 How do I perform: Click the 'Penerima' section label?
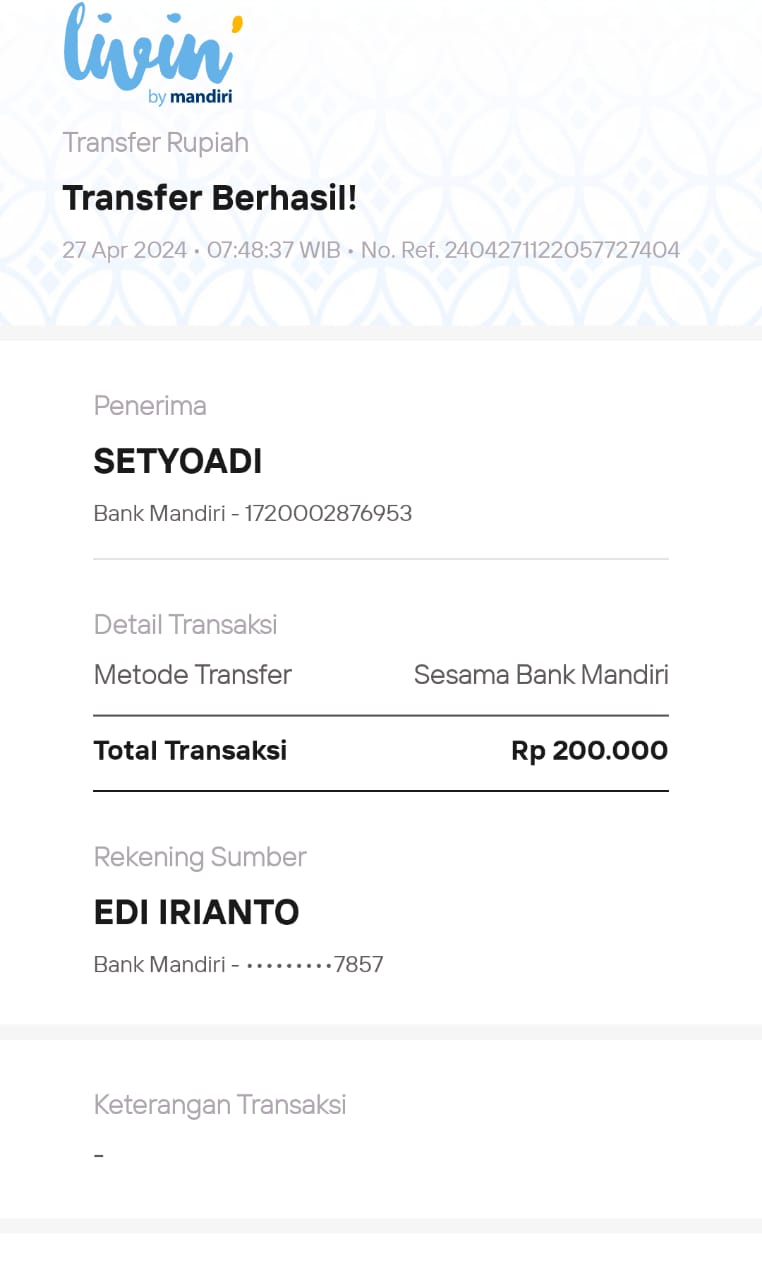pos(150,406)
